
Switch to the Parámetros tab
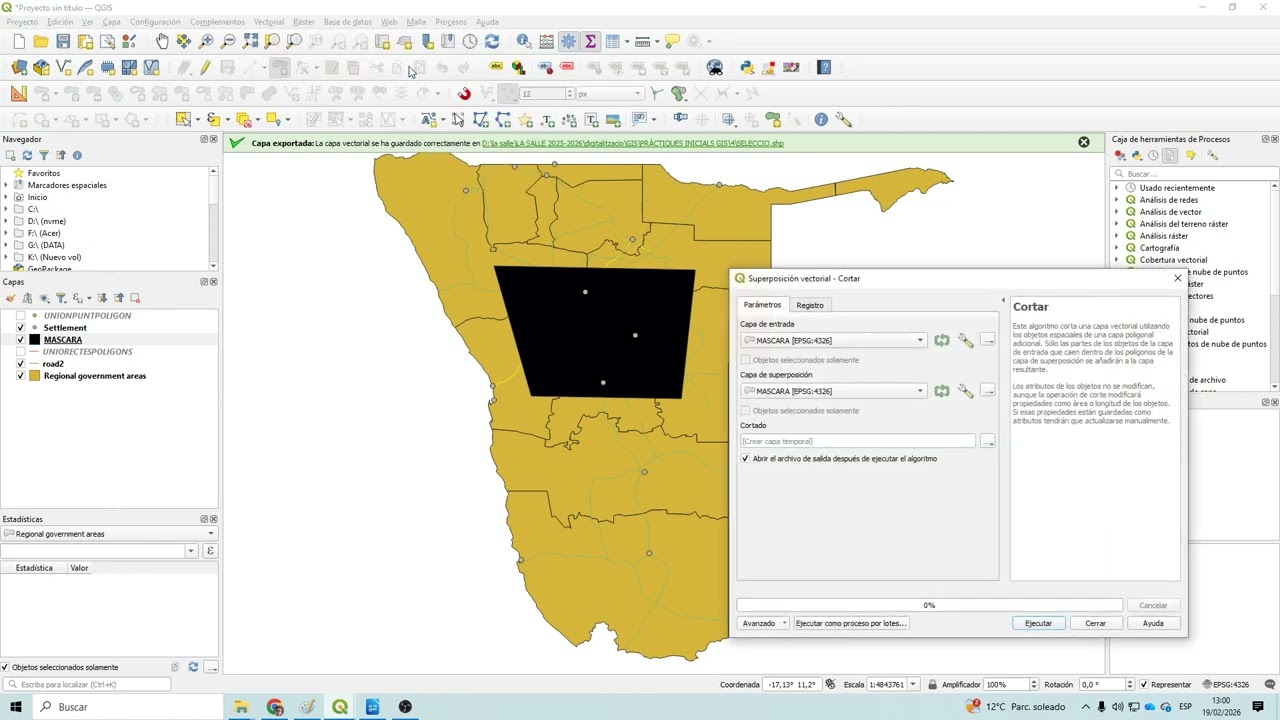tap(762, 305)
